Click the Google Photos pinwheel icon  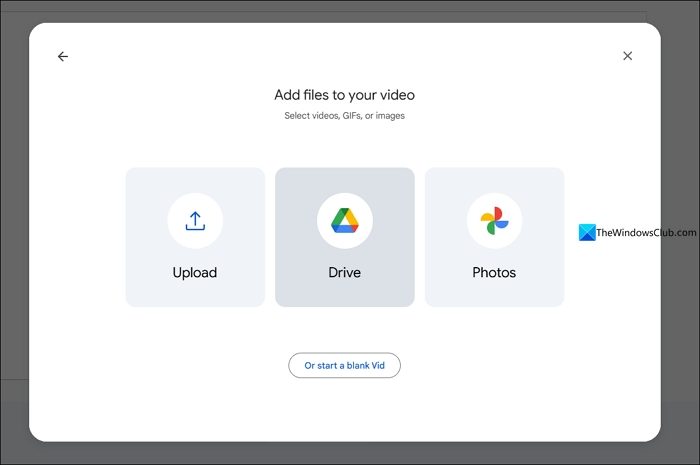coord(494,220)
